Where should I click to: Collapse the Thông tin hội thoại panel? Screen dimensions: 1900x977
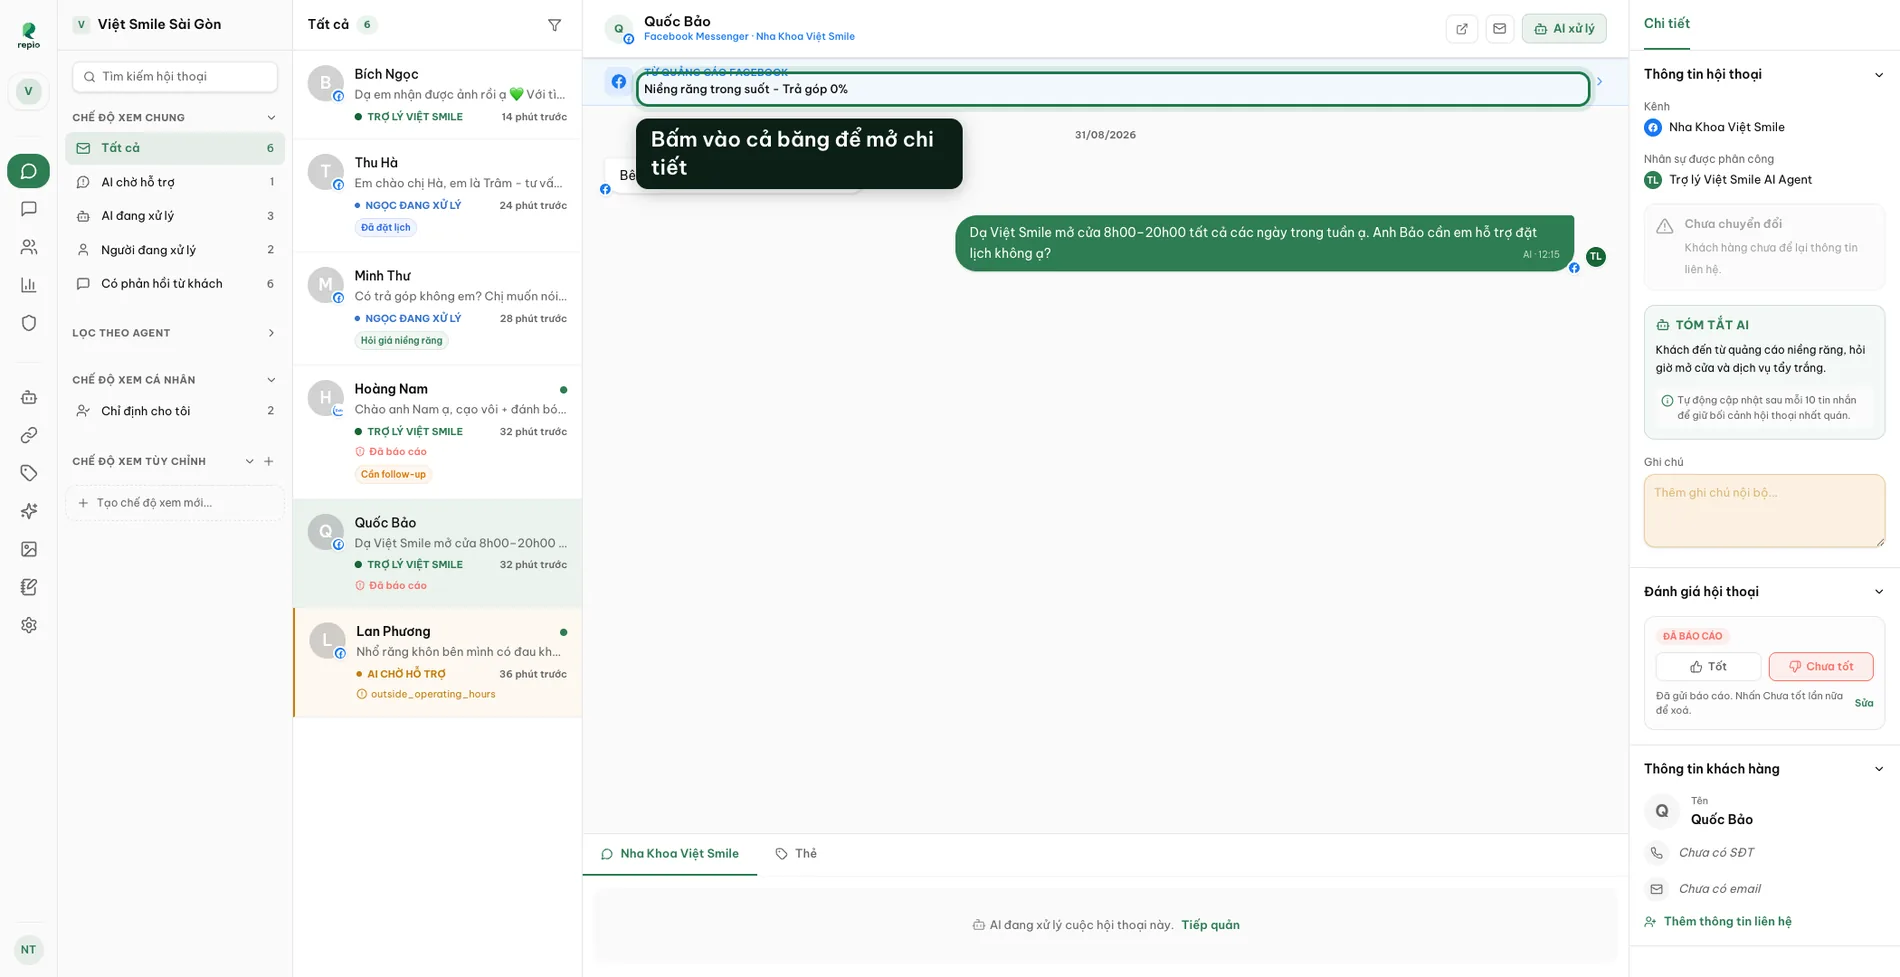[1878, 75]
